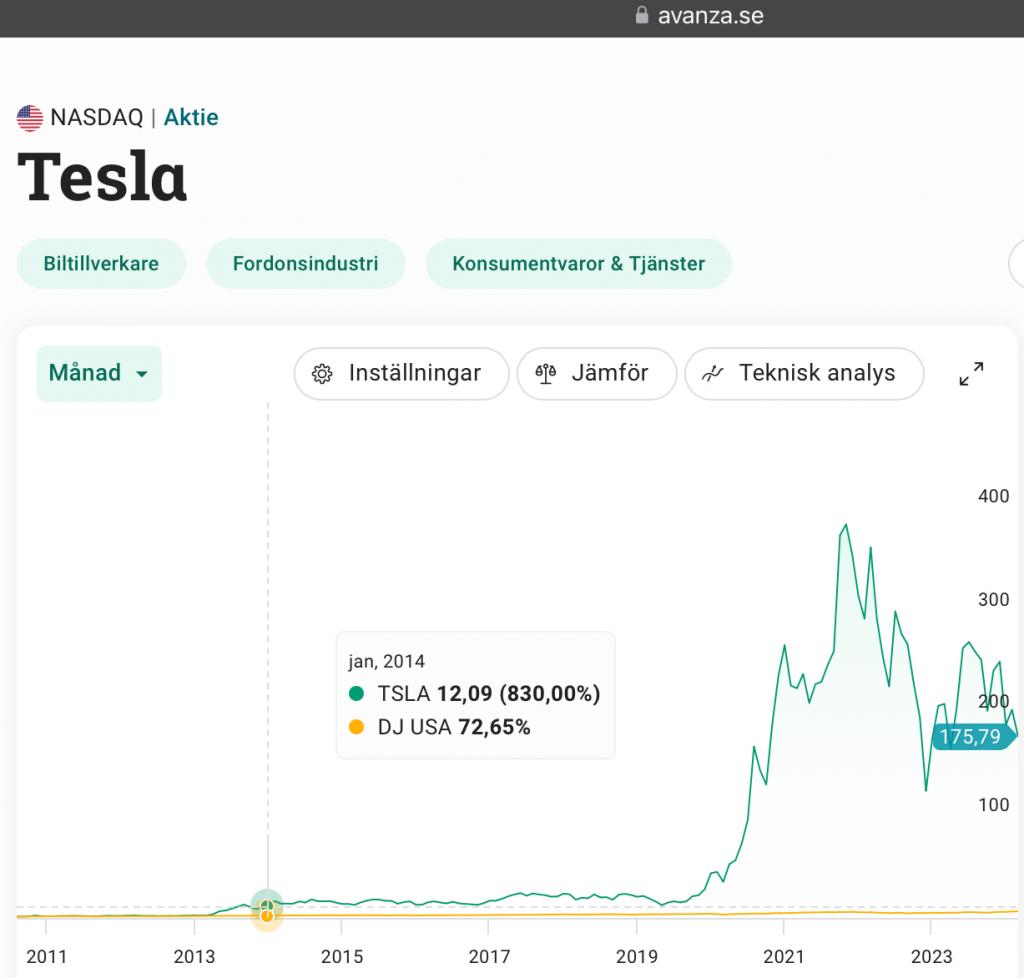Click the 2023 axis label
The width and height of the screenshot is (1024, 978).
[931, 956]
